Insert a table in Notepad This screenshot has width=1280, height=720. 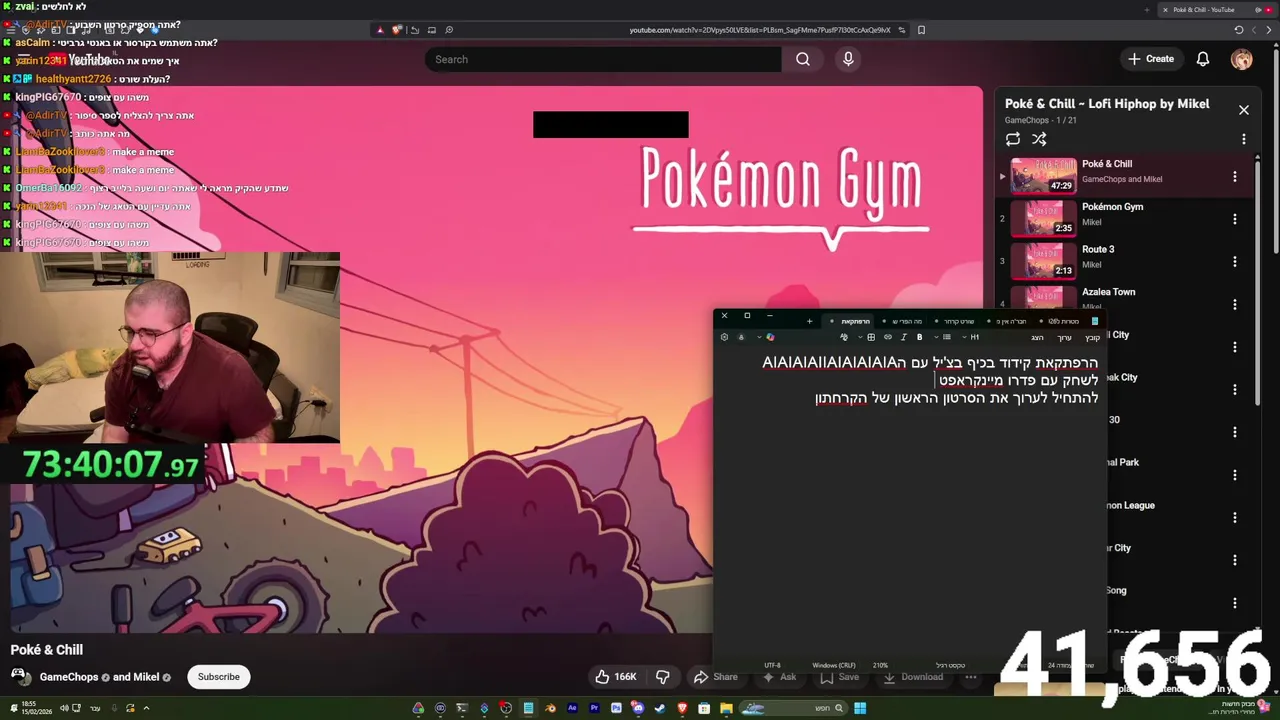[x=871, y=337]
